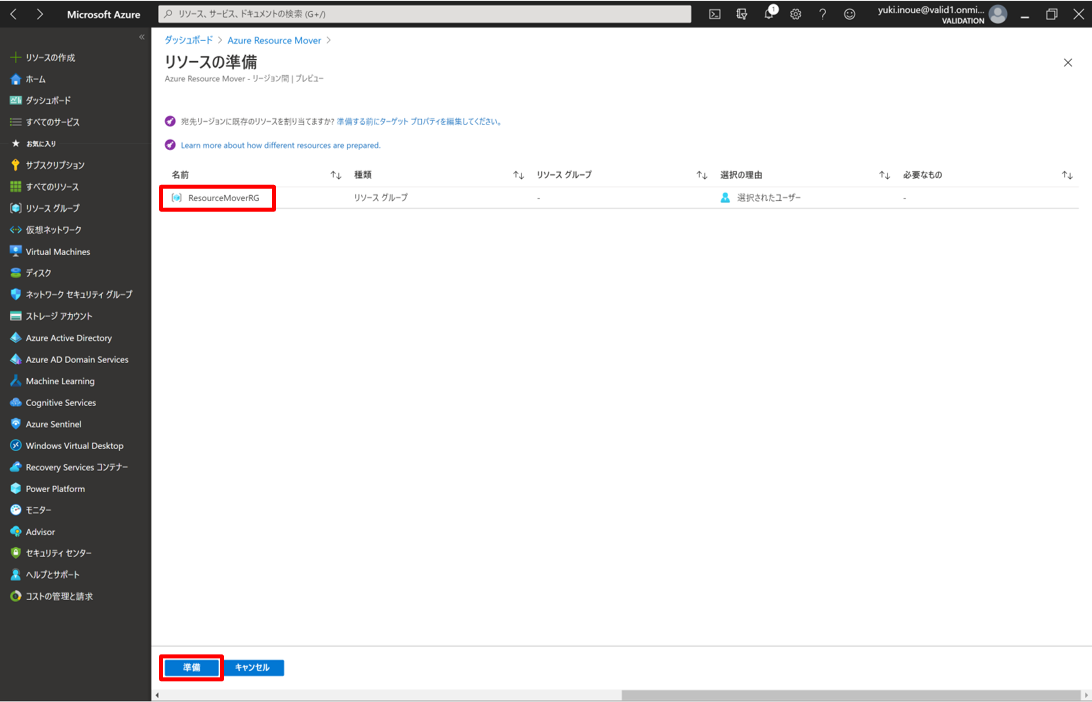Focus the Azure search box
The width and height of the screenshot is (1092, 702).
(425, 14)
